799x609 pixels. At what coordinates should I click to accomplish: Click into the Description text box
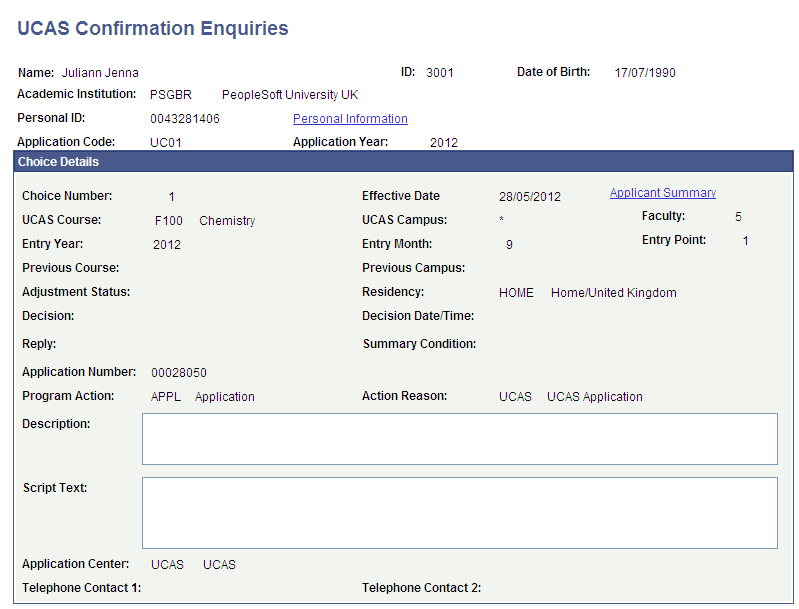[x=459, y=439]
